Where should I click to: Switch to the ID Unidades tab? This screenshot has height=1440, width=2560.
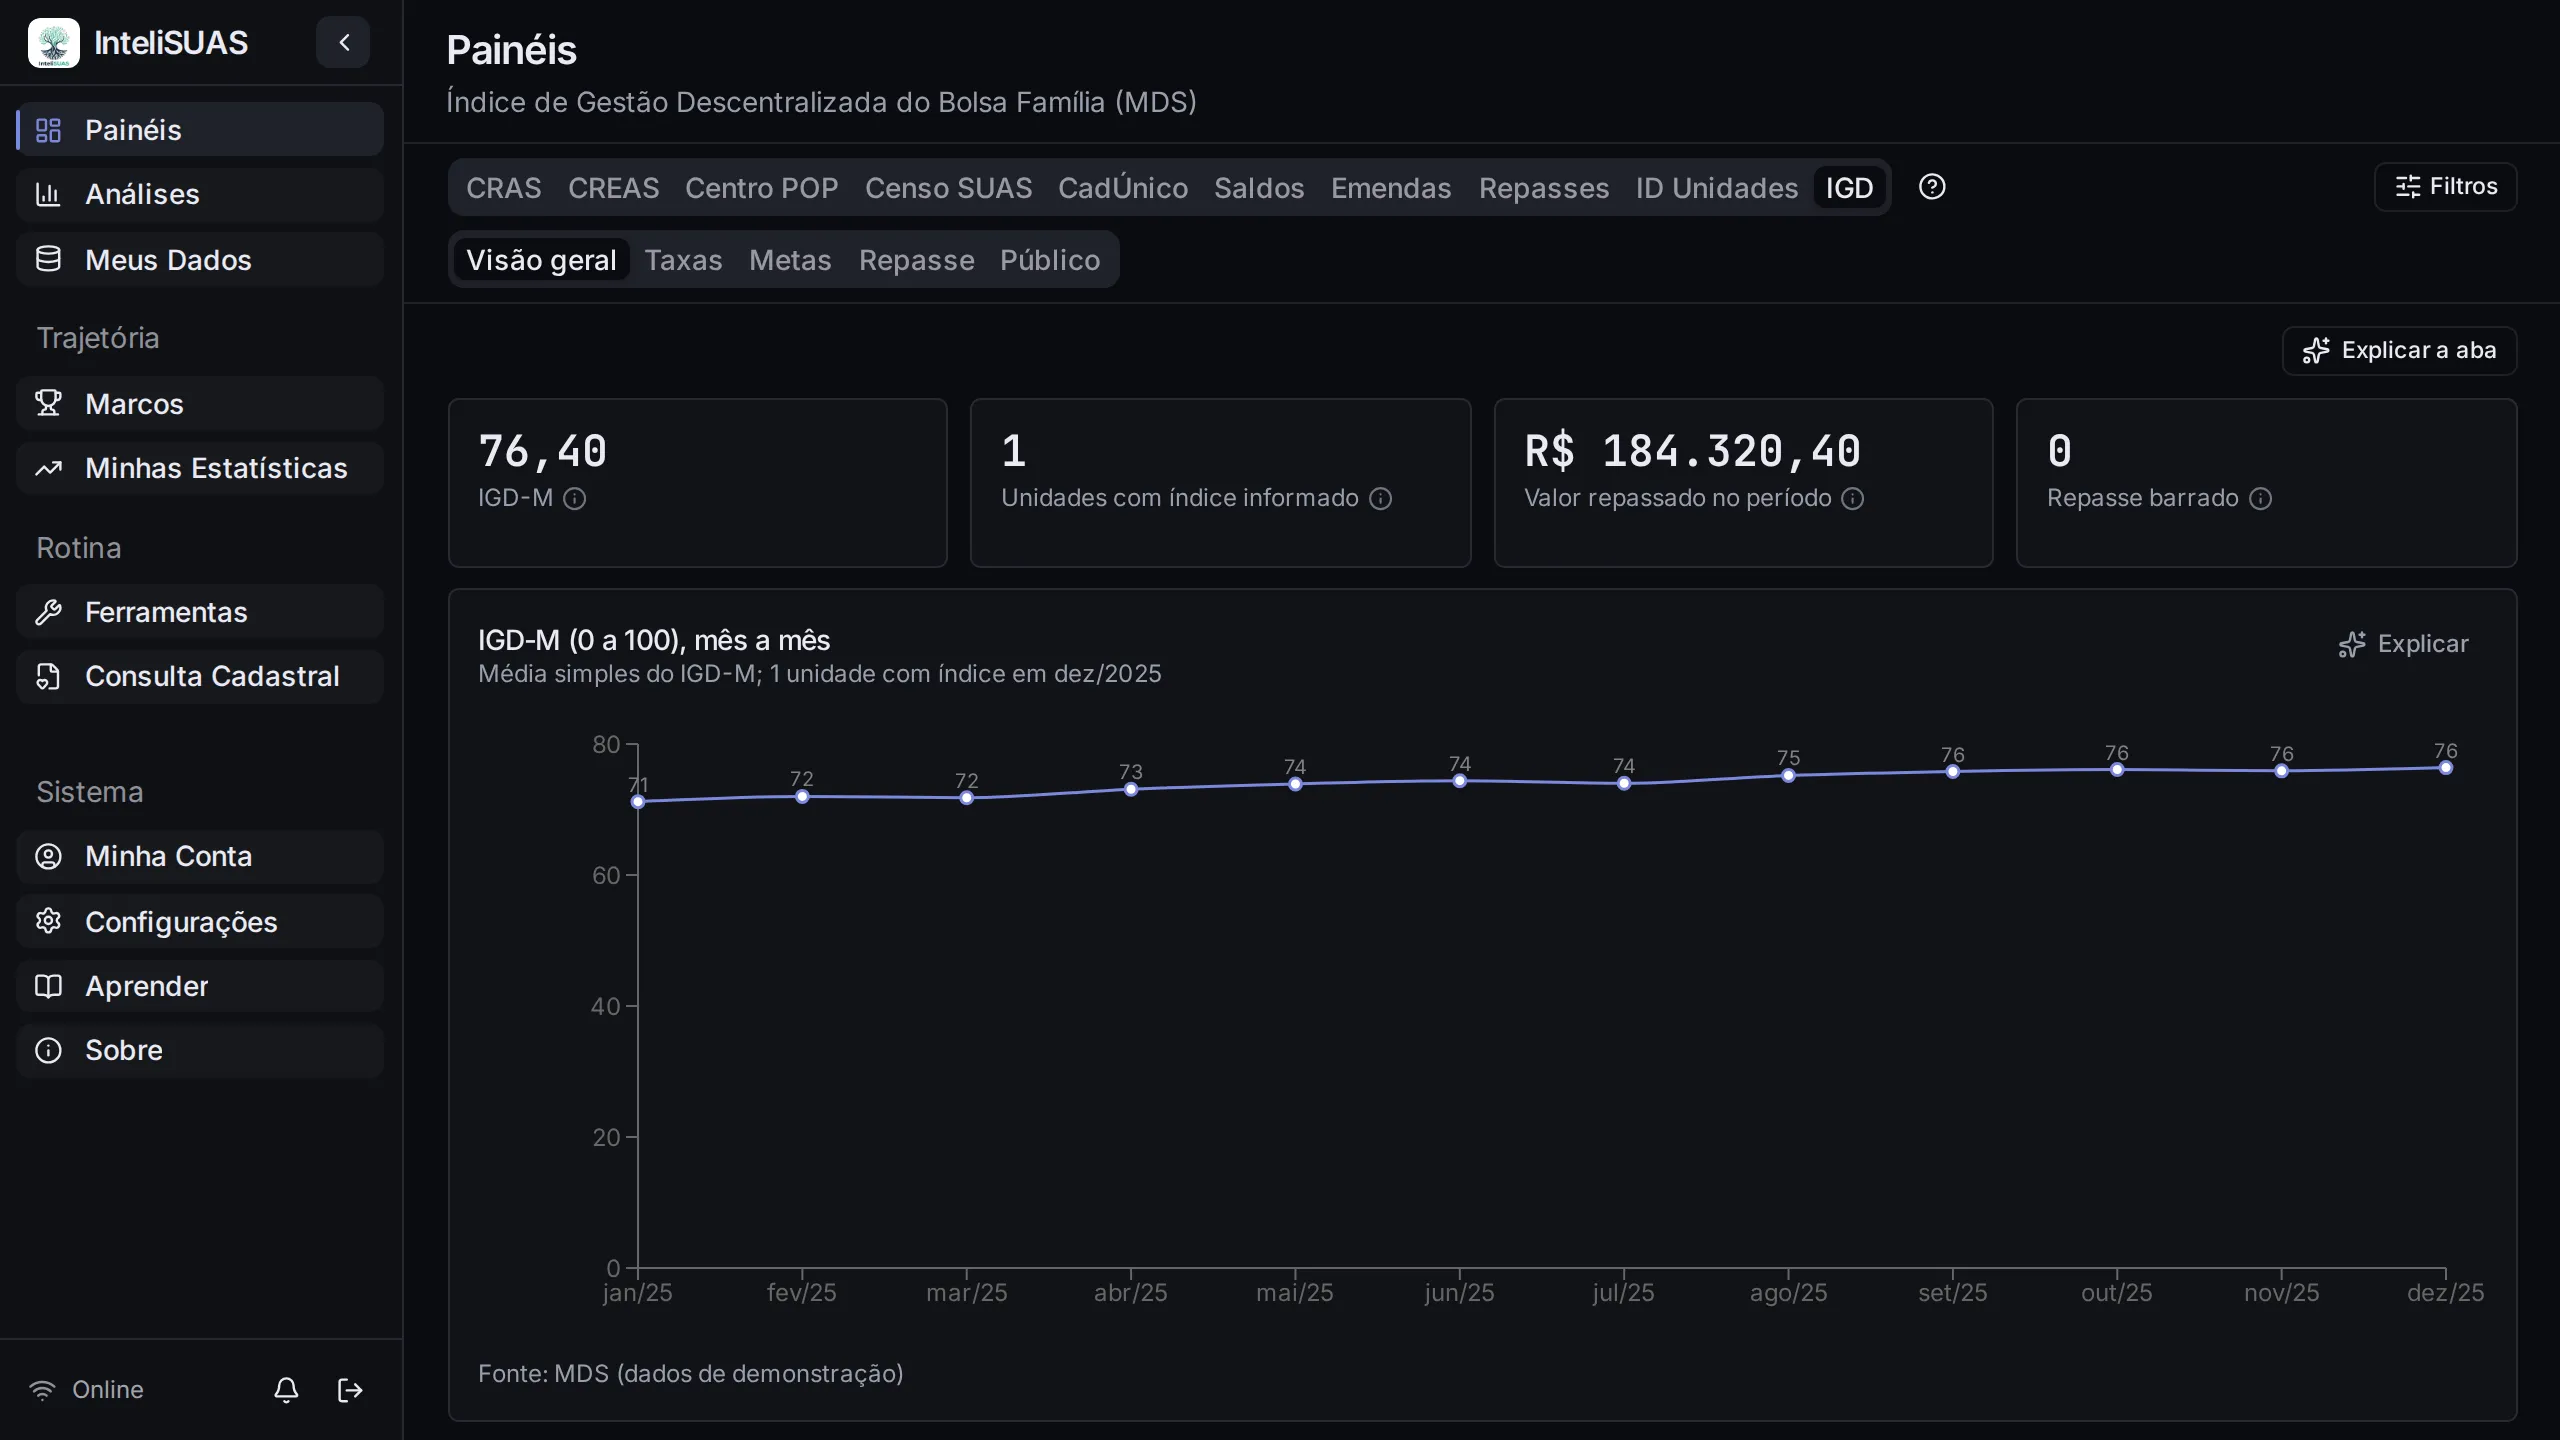[x=1717, y=188]
